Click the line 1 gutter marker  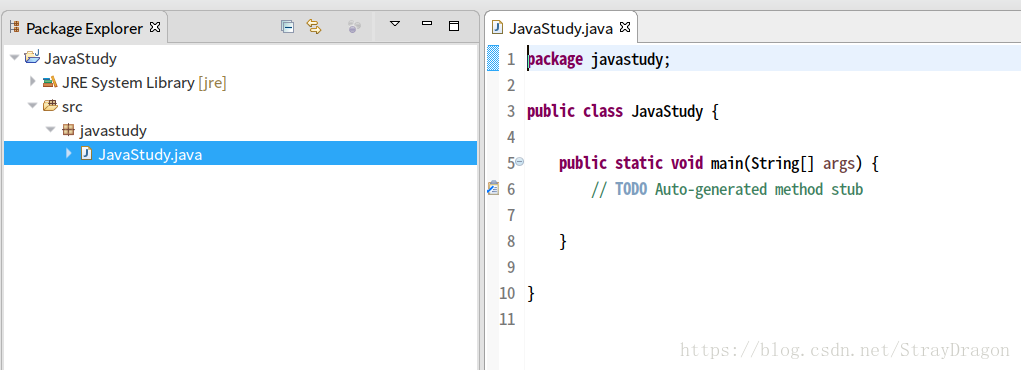point(493,59)
